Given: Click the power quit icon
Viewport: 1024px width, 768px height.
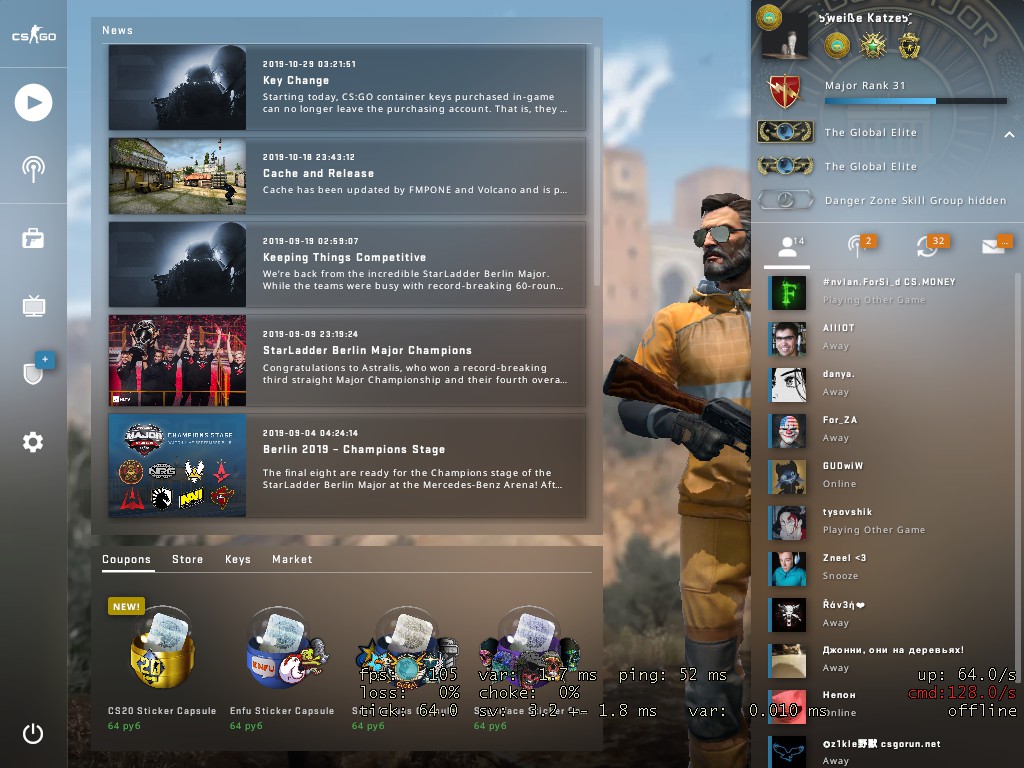Looking at the screenshot, I should (x=33, y=733).
